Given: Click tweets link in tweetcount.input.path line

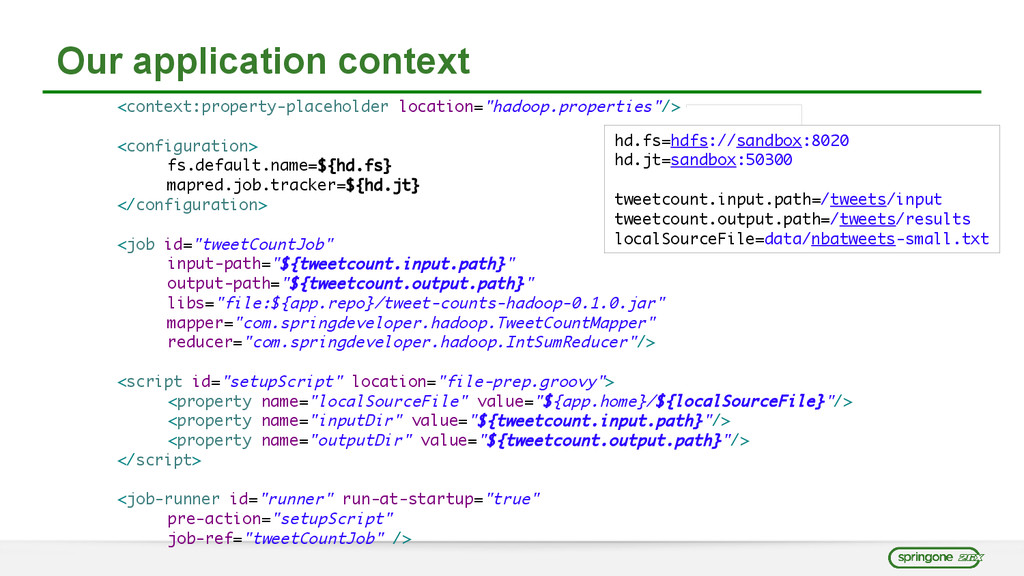Looking at the screenshot, I should 858,199.
